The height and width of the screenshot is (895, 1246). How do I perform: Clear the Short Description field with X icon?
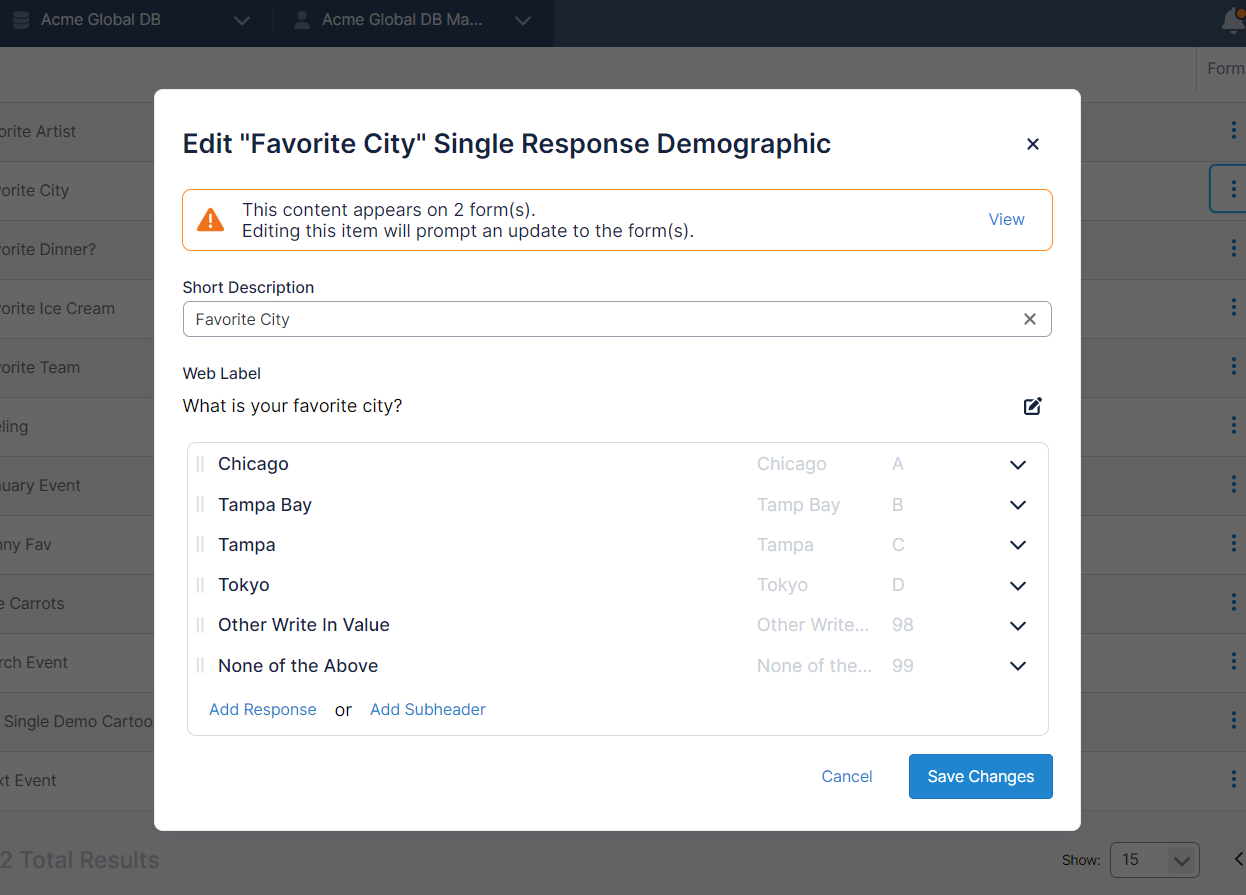1029,319
